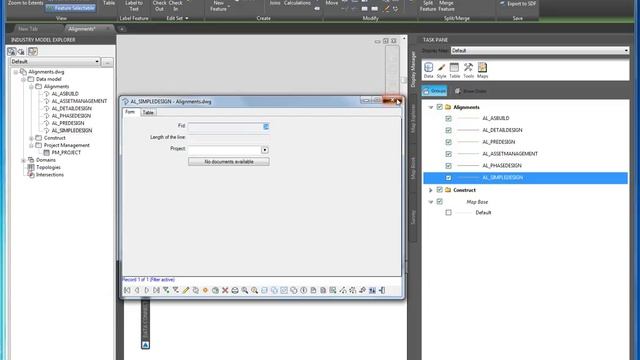This screenshot has width=640, height=360.
Task: Click the rightmost exit icon in form toolbar
Action: pyautogui.click(x=382, y=290)
